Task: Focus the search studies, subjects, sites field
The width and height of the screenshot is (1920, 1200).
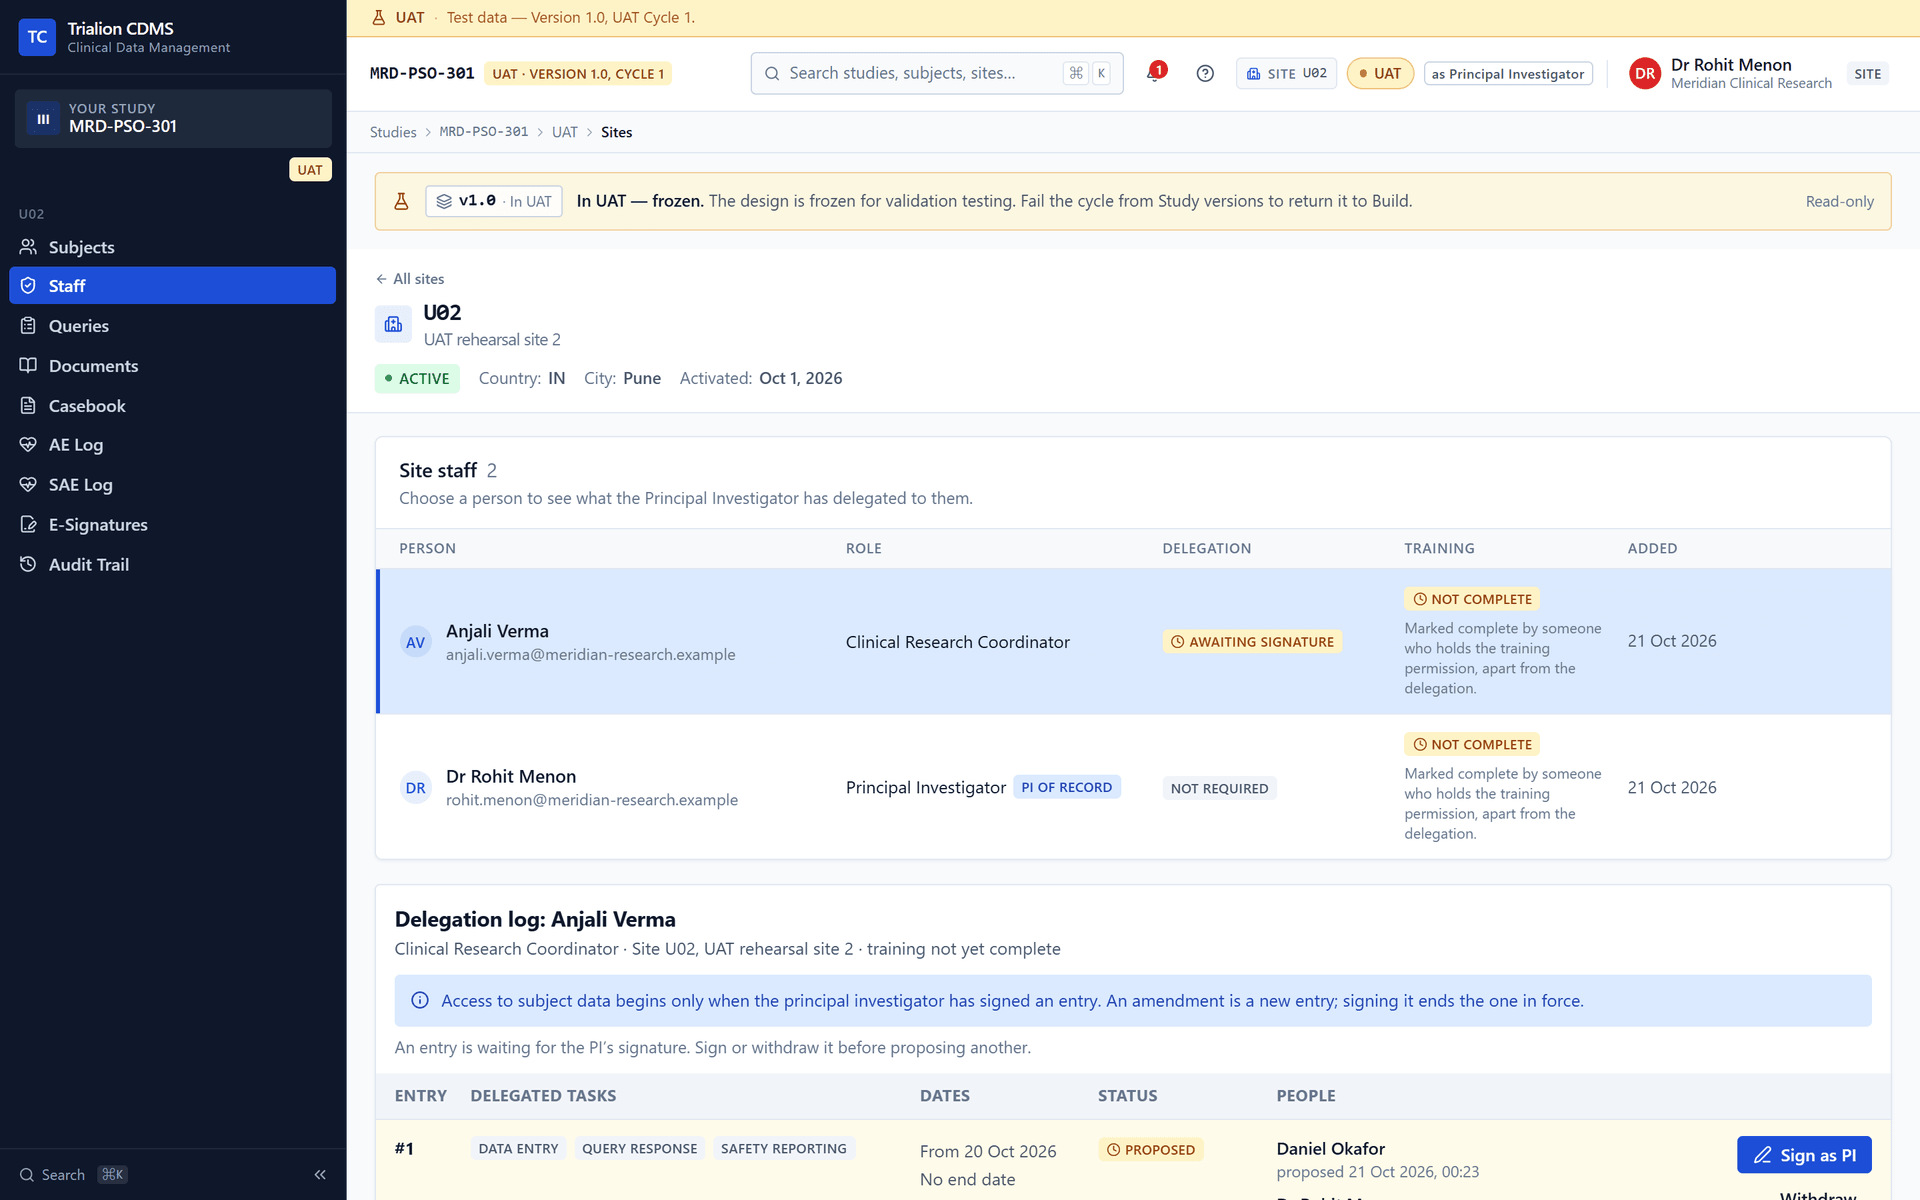Action: pyautogui.click(x=937, y=73)
